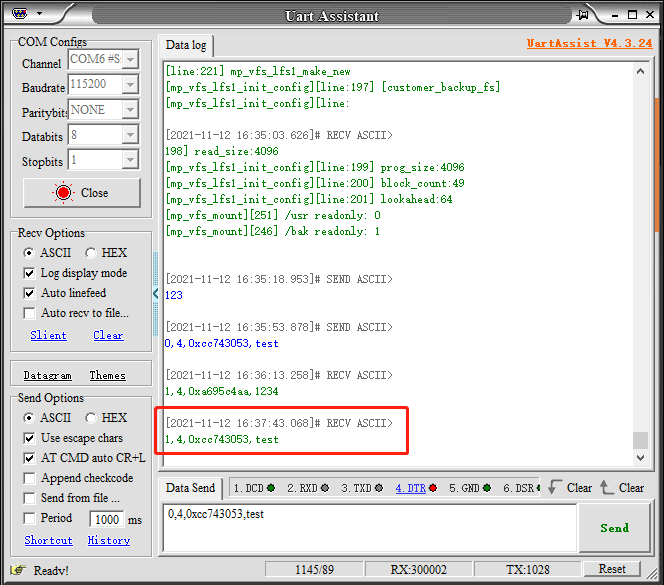
Task: Enable Period sending checkbox
Action: pos(29,518)
